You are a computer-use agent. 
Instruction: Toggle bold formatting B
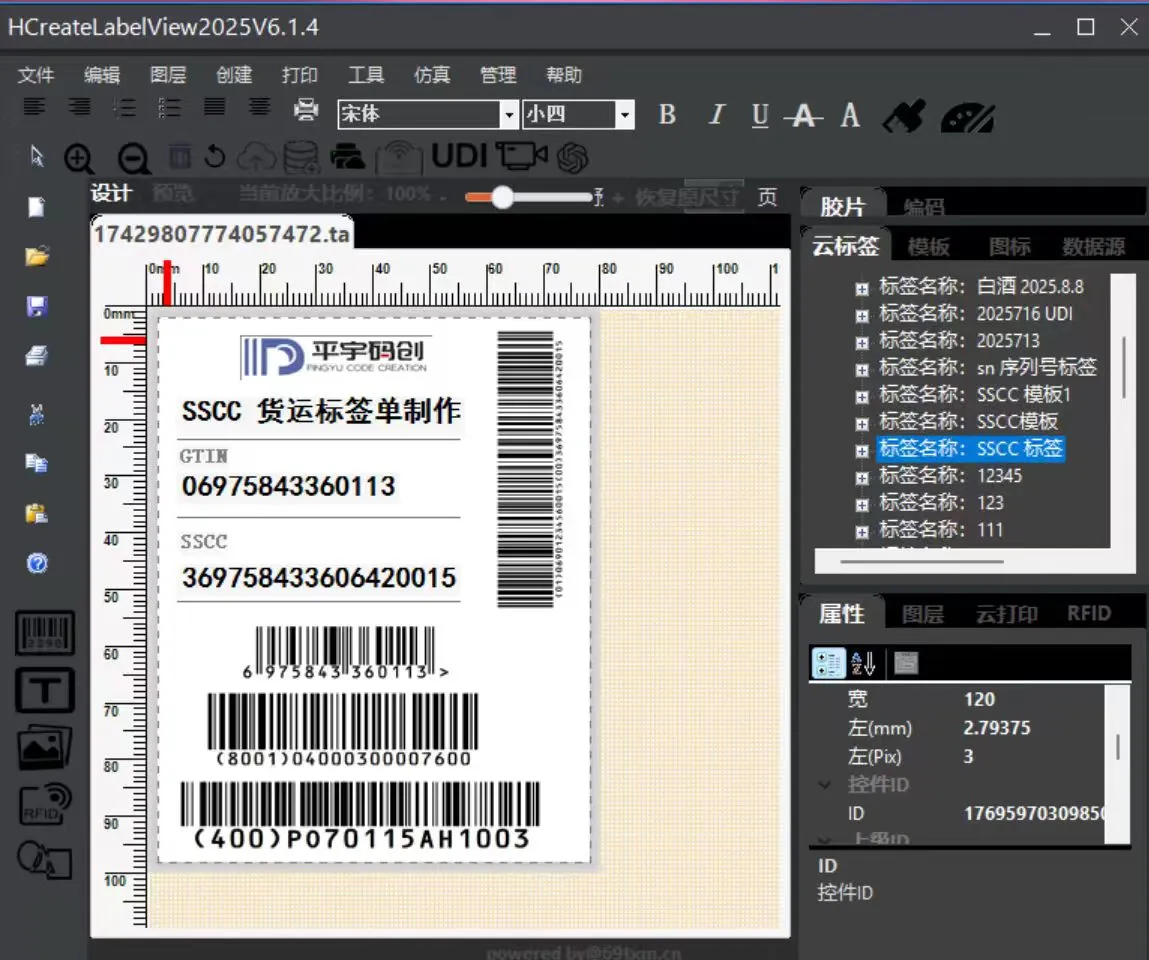click(x=667, y=114)
